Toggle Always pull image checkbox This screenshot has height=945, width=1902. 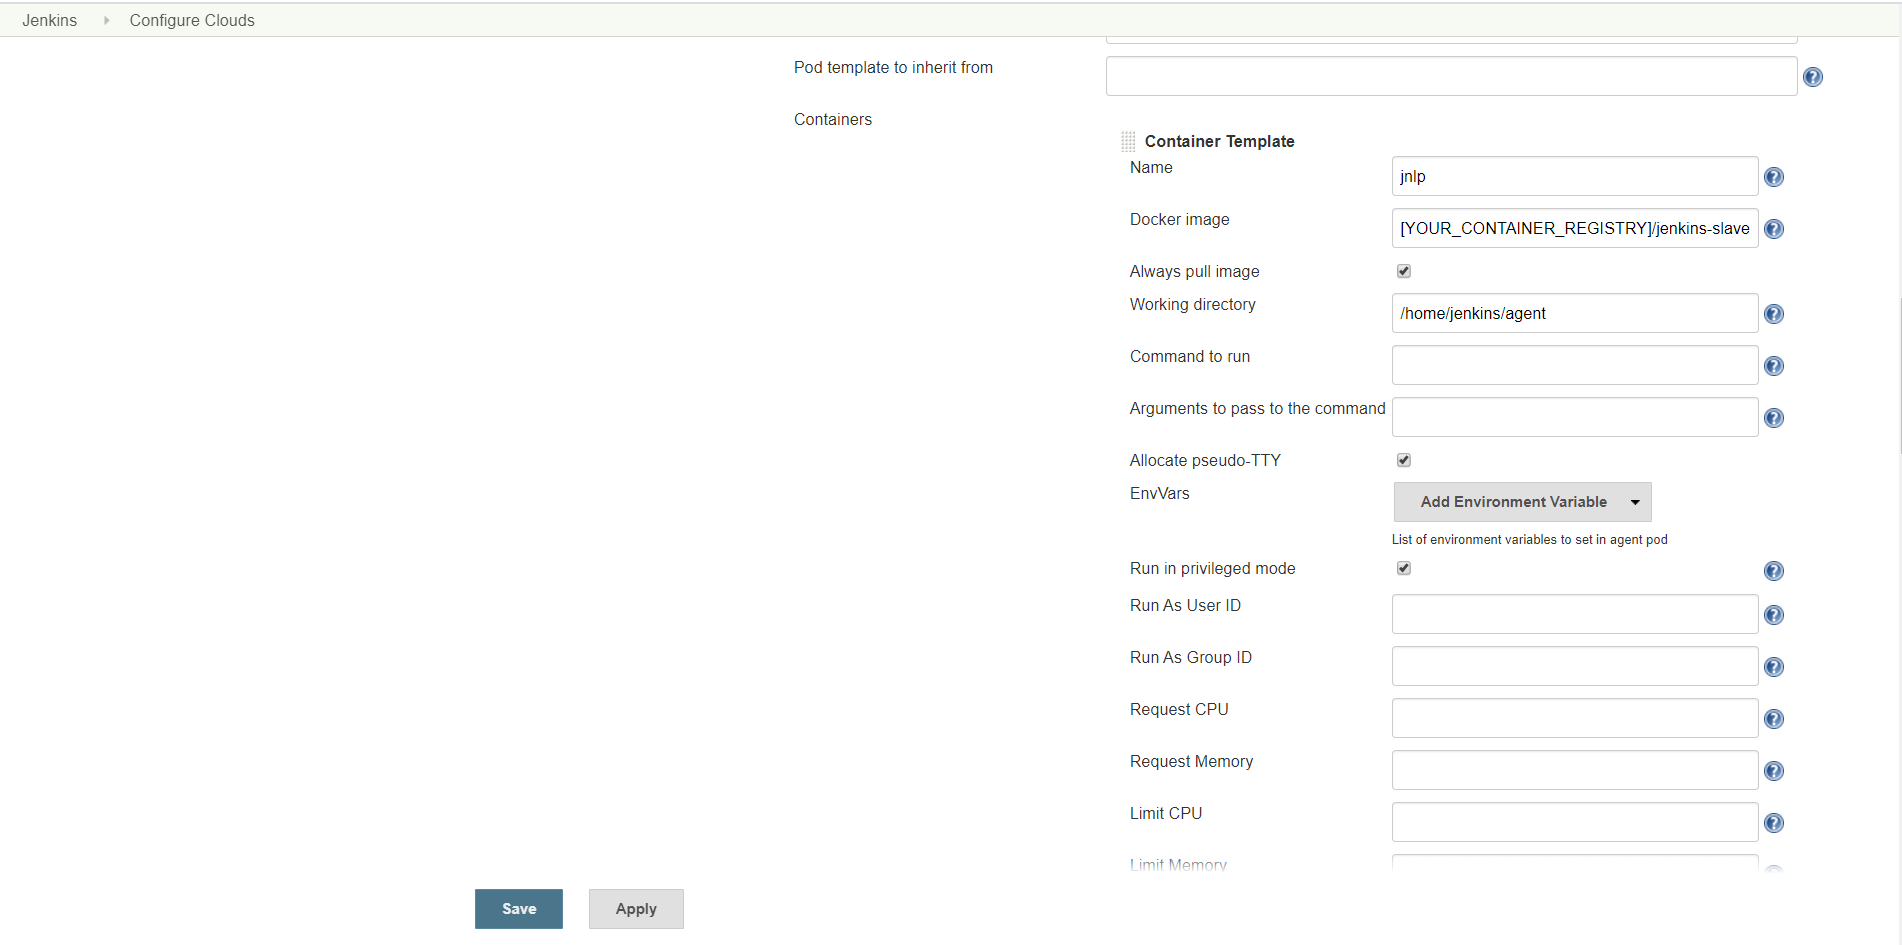click(1404, 271)
